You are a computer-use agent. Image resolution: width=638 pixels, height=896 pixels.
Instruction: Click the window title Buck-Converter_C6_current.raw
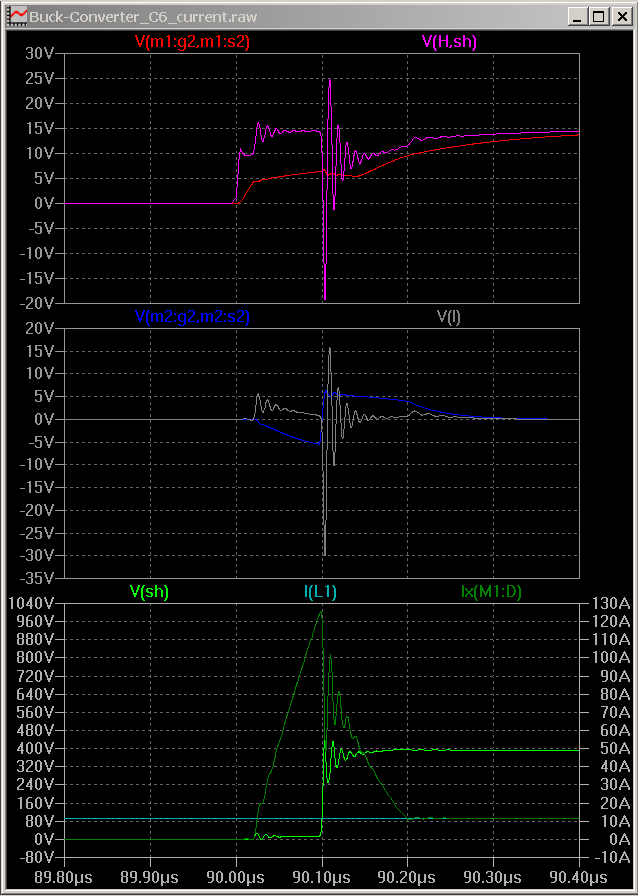[x=143, y=17]
